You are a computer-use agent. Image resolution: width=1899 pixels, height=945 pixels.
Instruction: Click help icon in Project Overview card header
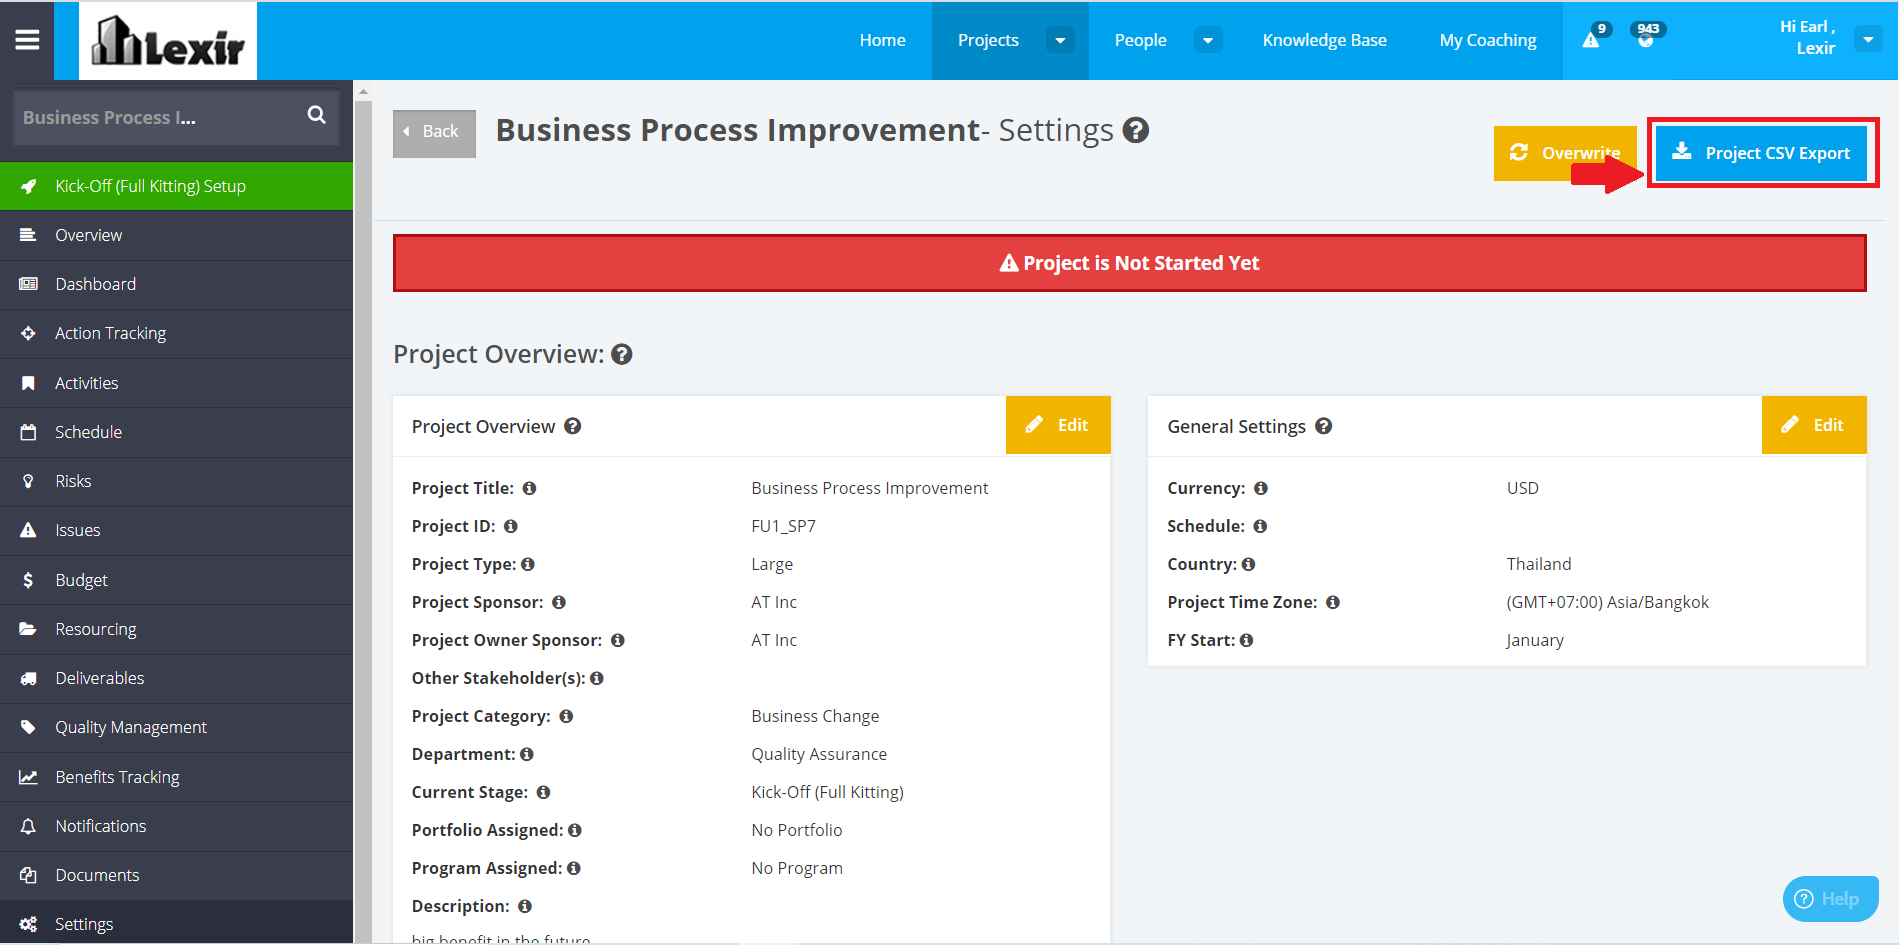click(573, 426)
